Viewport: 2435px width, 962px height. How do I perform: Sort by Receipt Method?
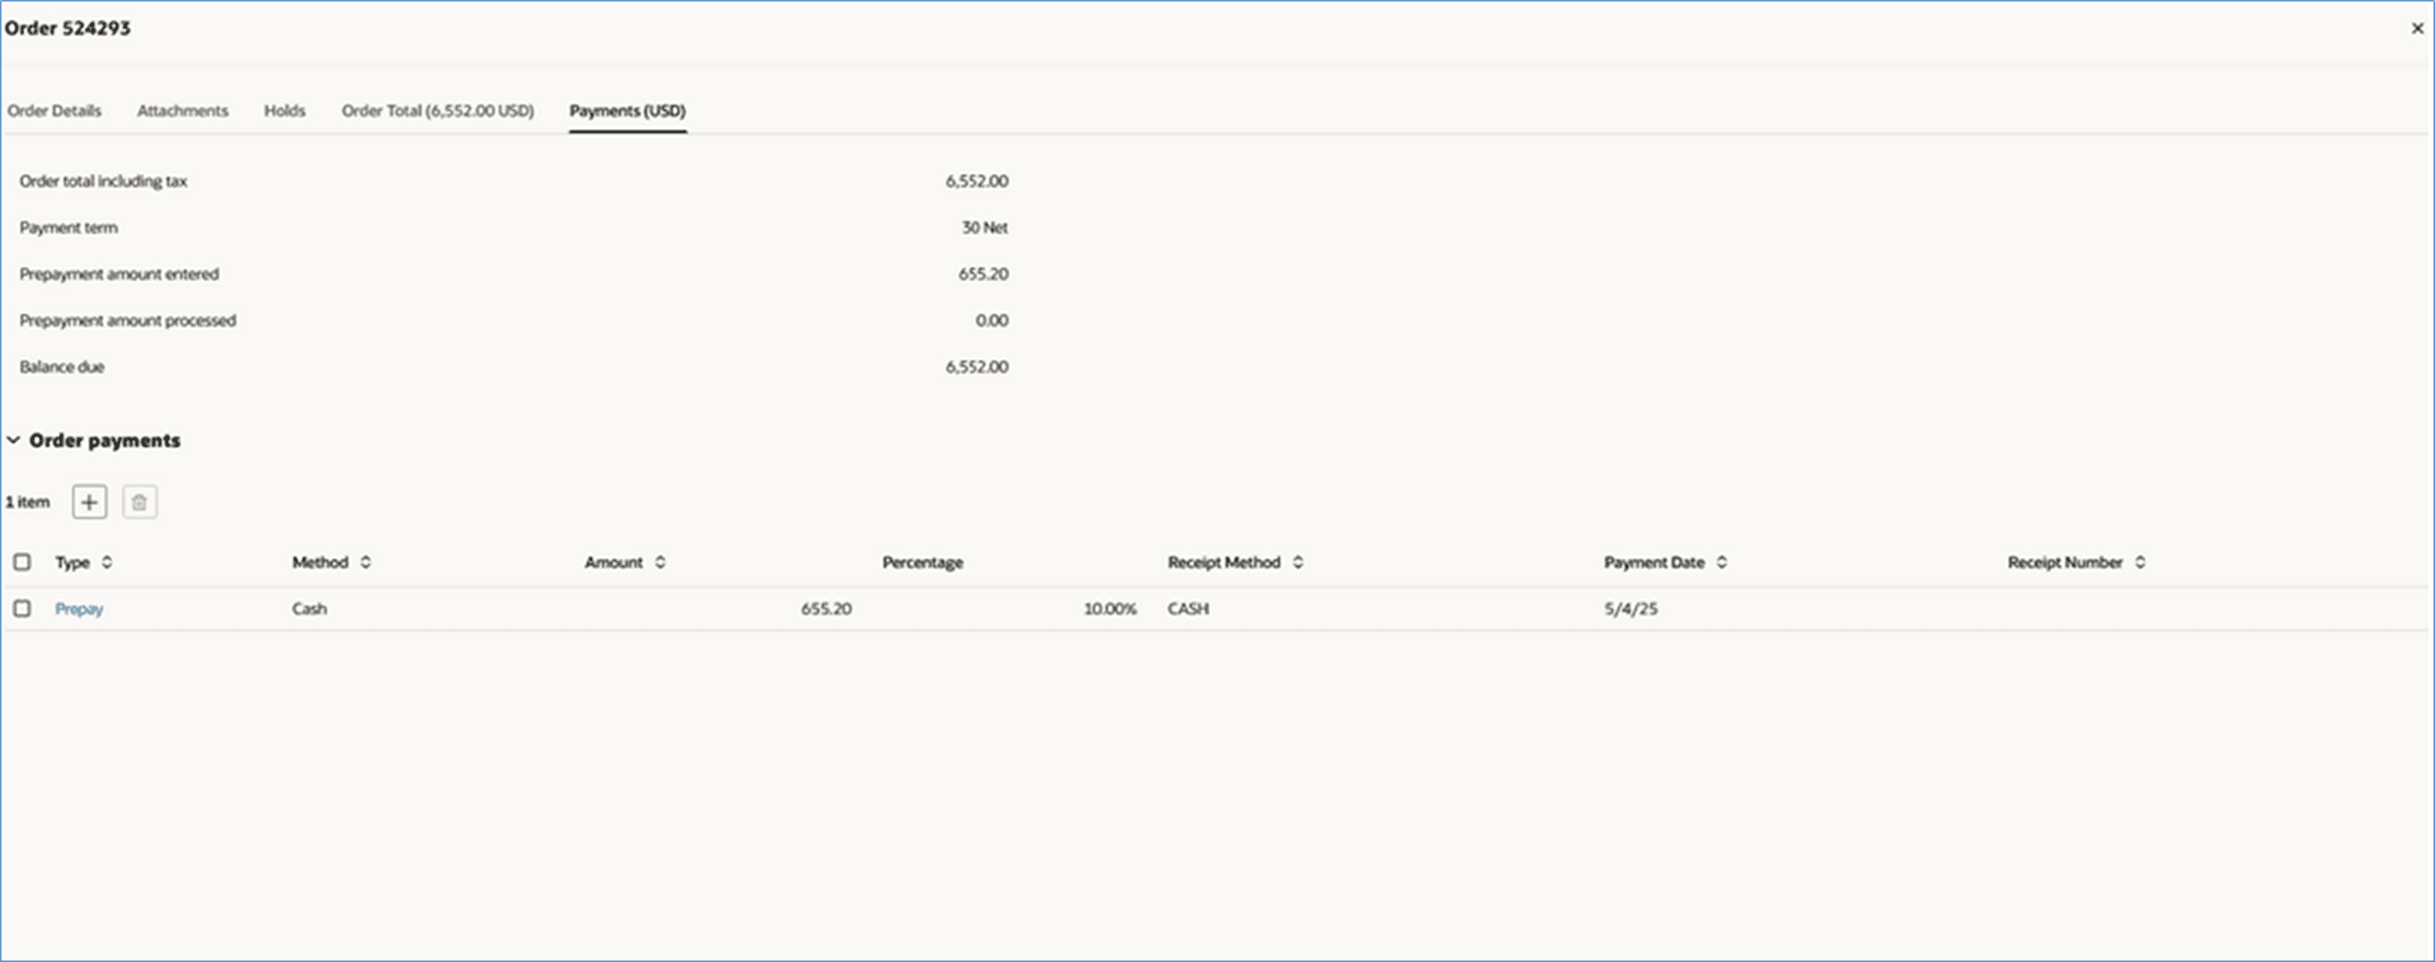tap(1298, 562)
